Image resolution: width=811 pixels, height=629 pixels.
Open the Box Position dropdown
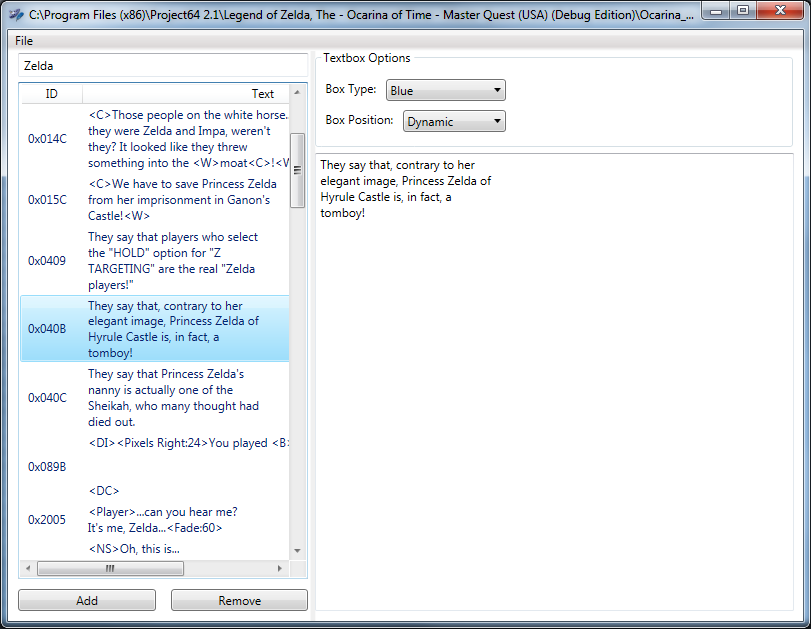tap(454, 122)
